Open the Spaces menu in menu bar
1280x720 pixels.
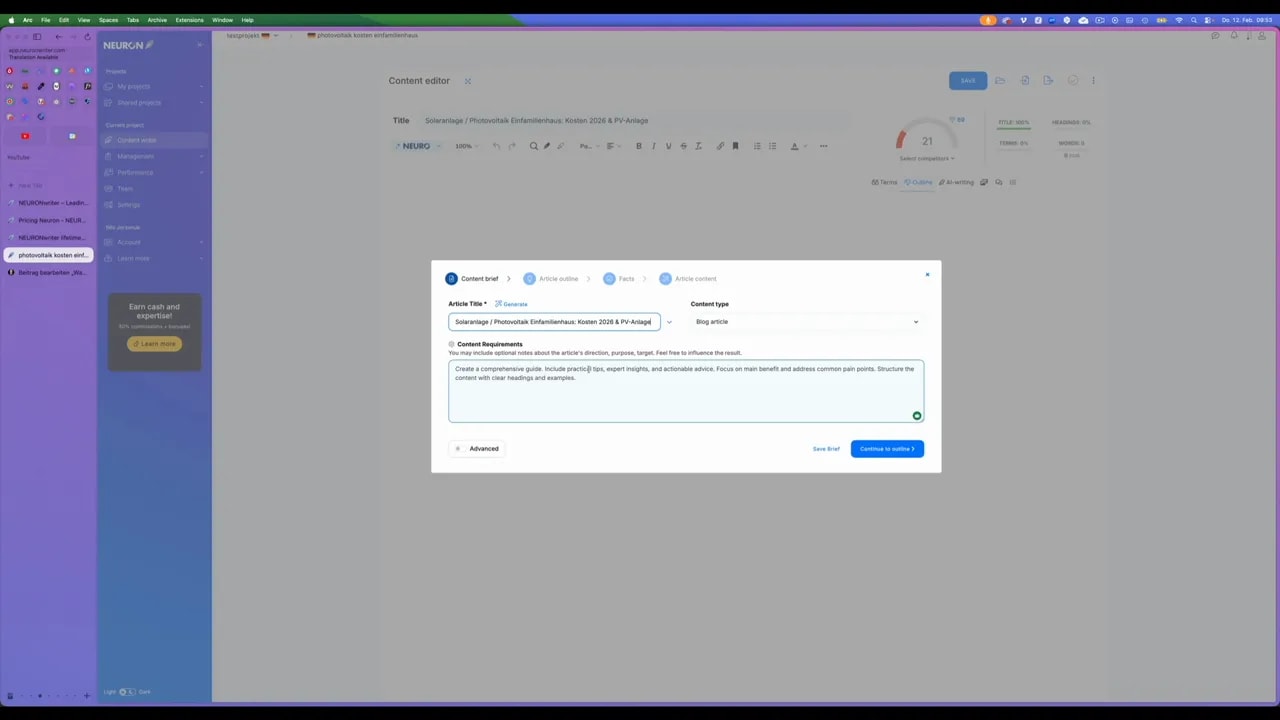click(108, 20)
